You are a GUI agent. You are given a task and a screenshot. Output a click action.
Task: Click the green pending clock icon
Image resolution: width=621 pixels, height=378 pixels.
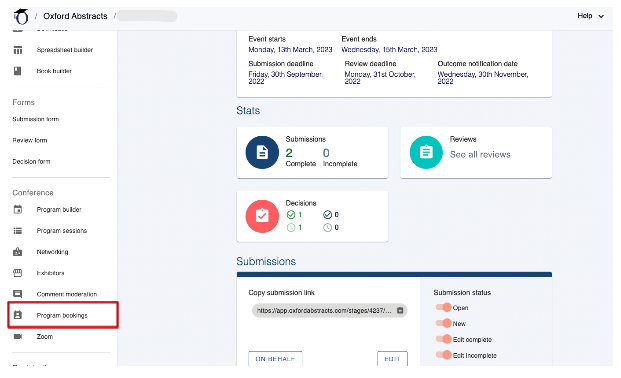pos(291,227)
